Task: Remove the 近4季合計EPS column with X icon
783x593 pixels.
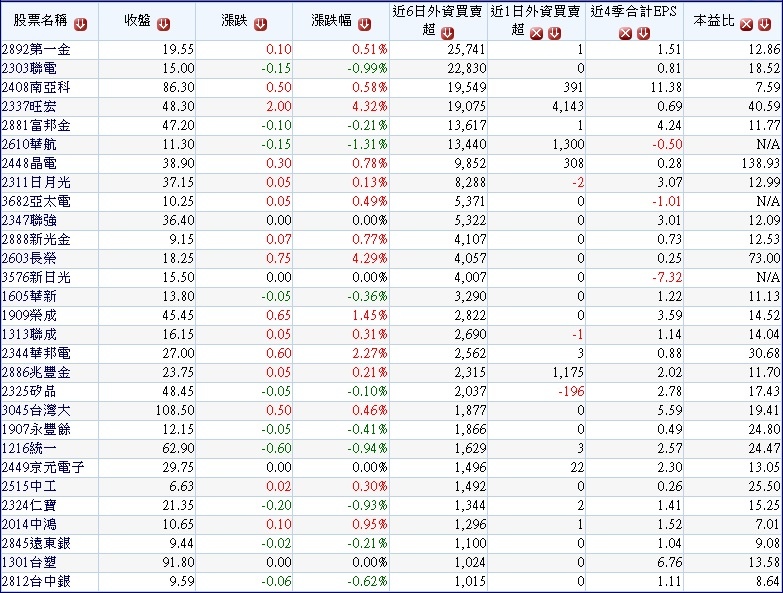Action: click(625, 33)
